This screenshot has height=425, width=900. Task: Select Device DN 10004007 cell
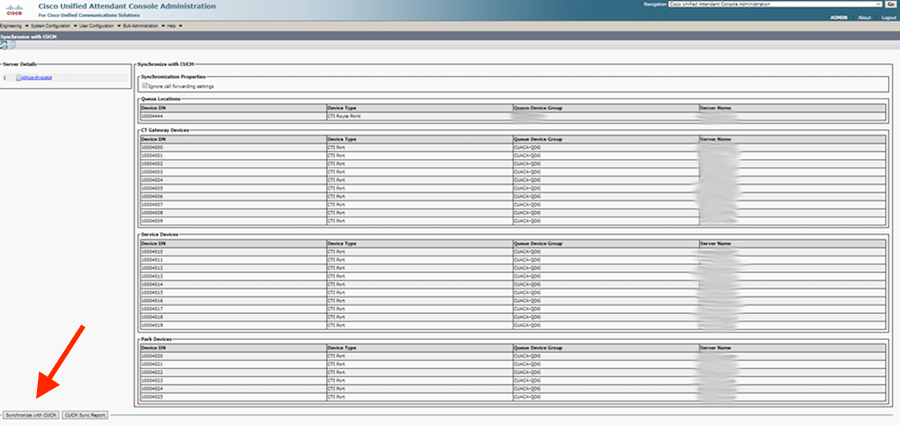233,204
